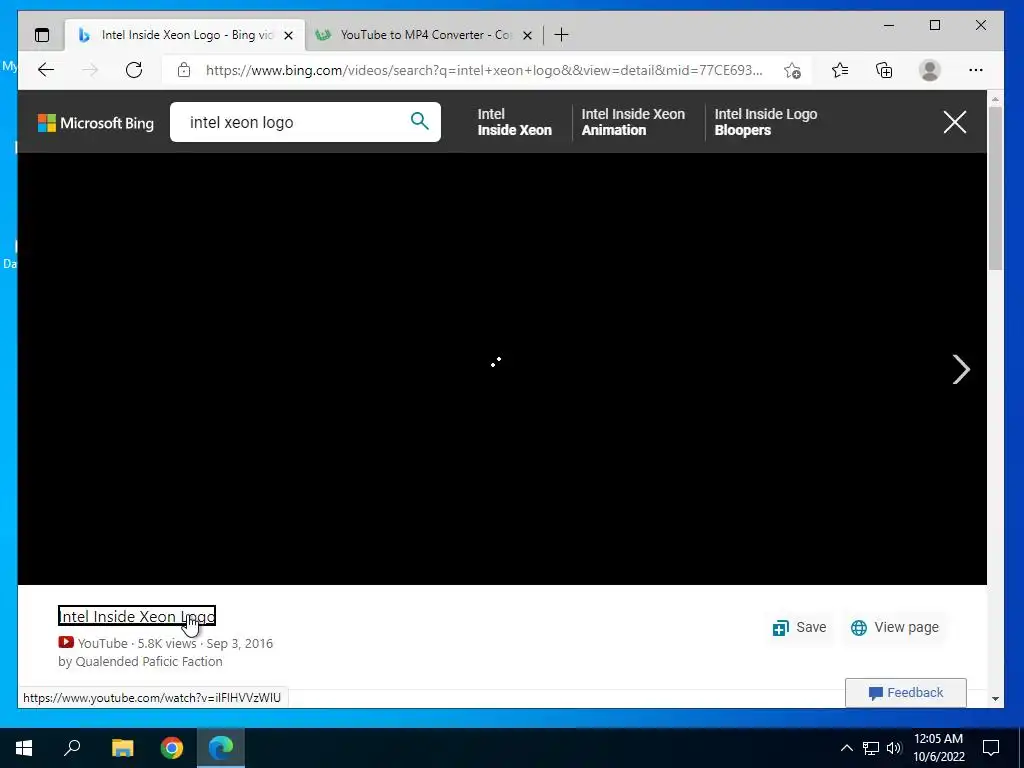Go back to the previous page
The width and height of the screenshot is (1024, 768).
pos(46,70)
